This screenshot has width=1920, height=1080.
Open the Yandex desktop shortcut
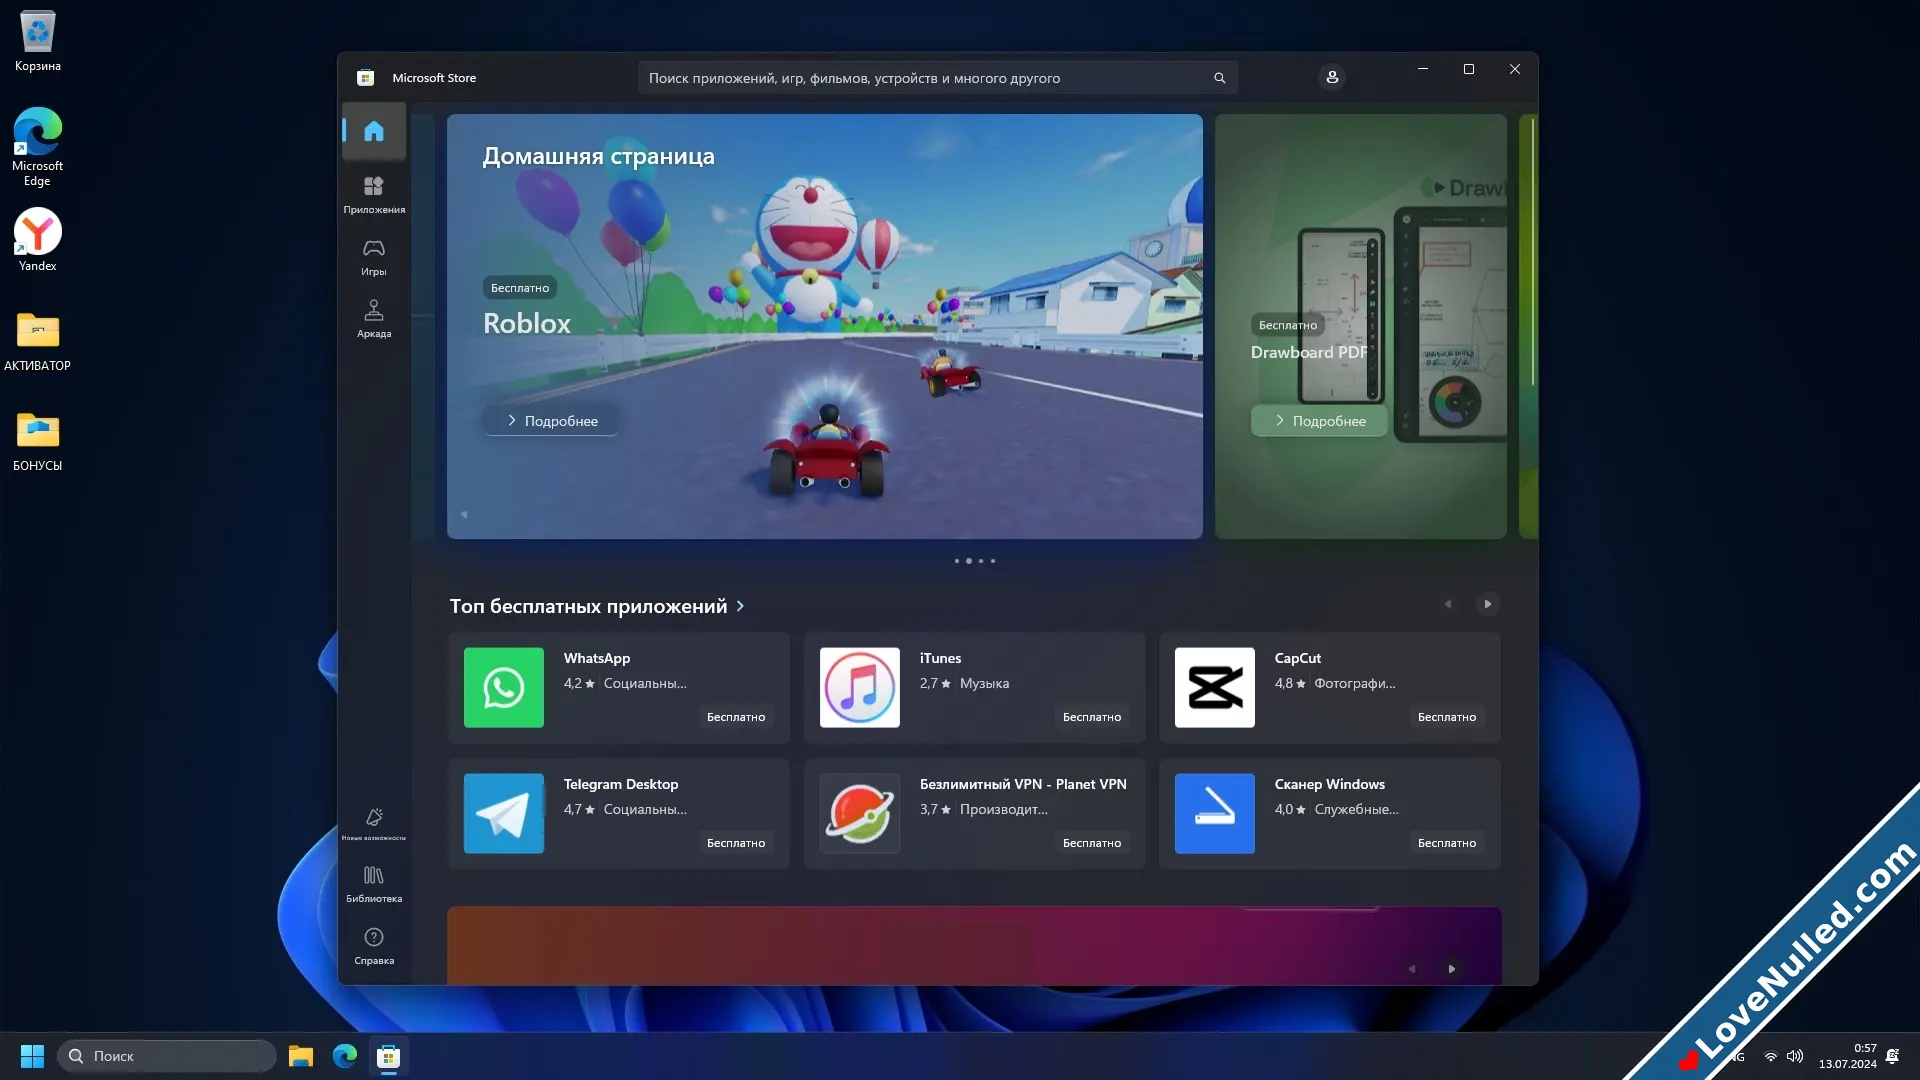point(37,240)
